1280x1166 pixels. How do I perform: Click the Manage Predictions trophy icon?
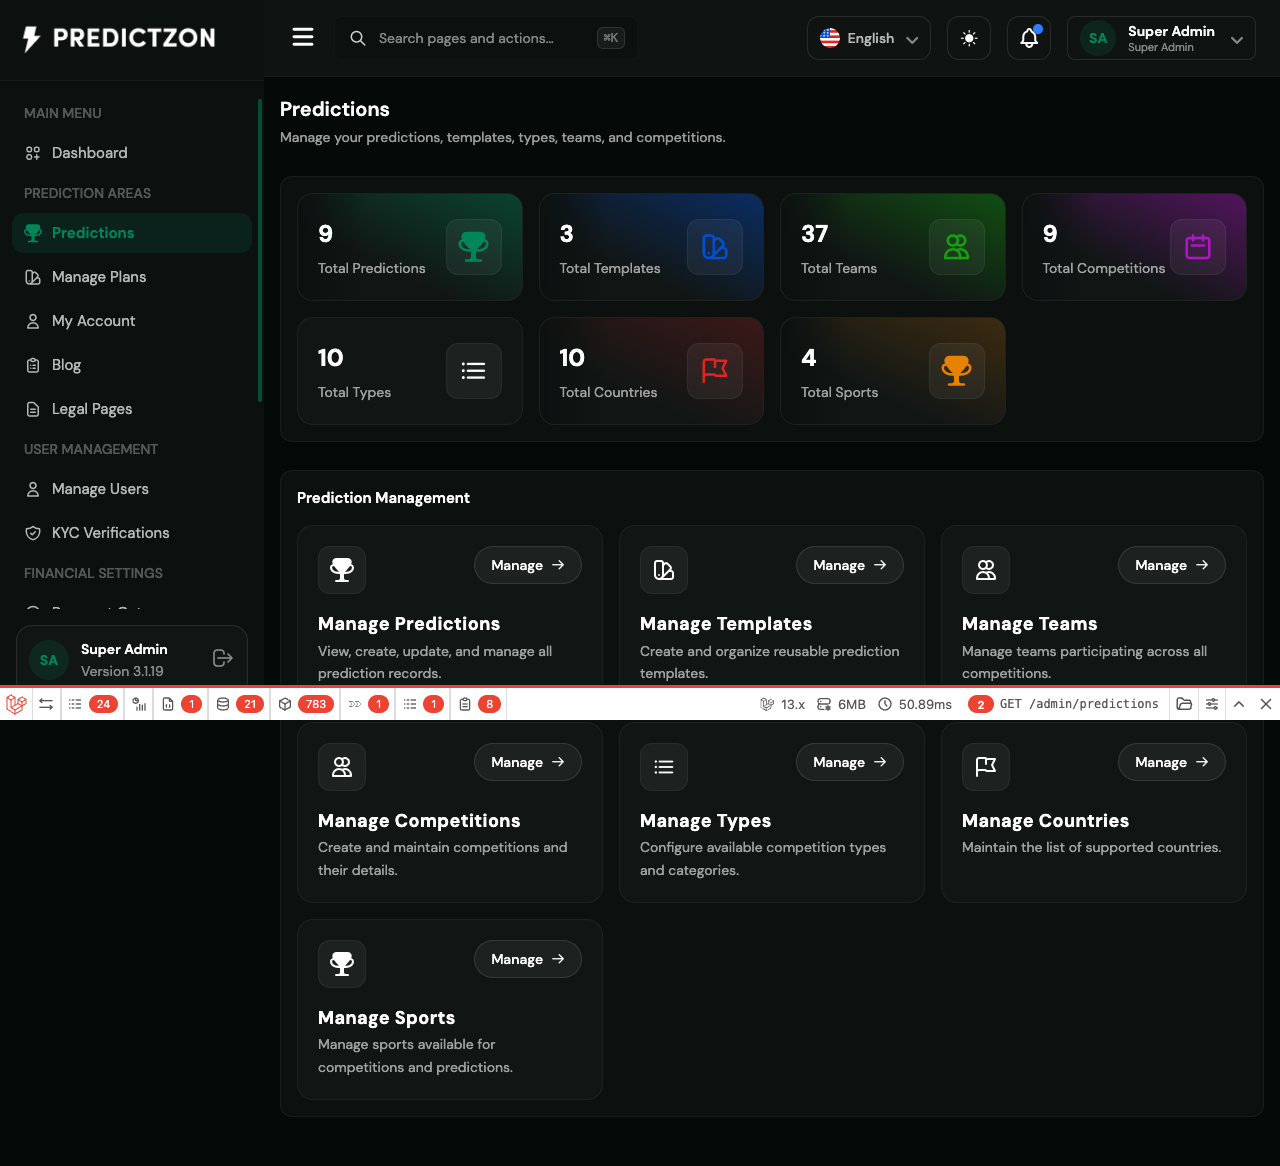click(342, 570)
